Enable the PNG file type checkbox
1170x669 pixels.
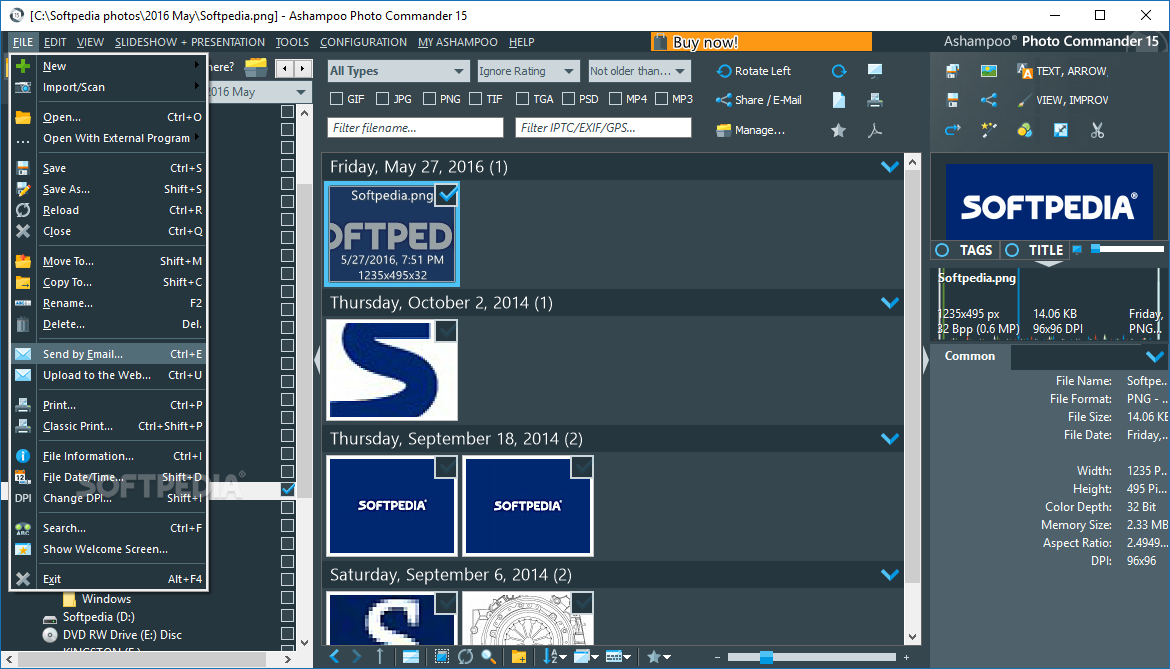pos(429,98)
